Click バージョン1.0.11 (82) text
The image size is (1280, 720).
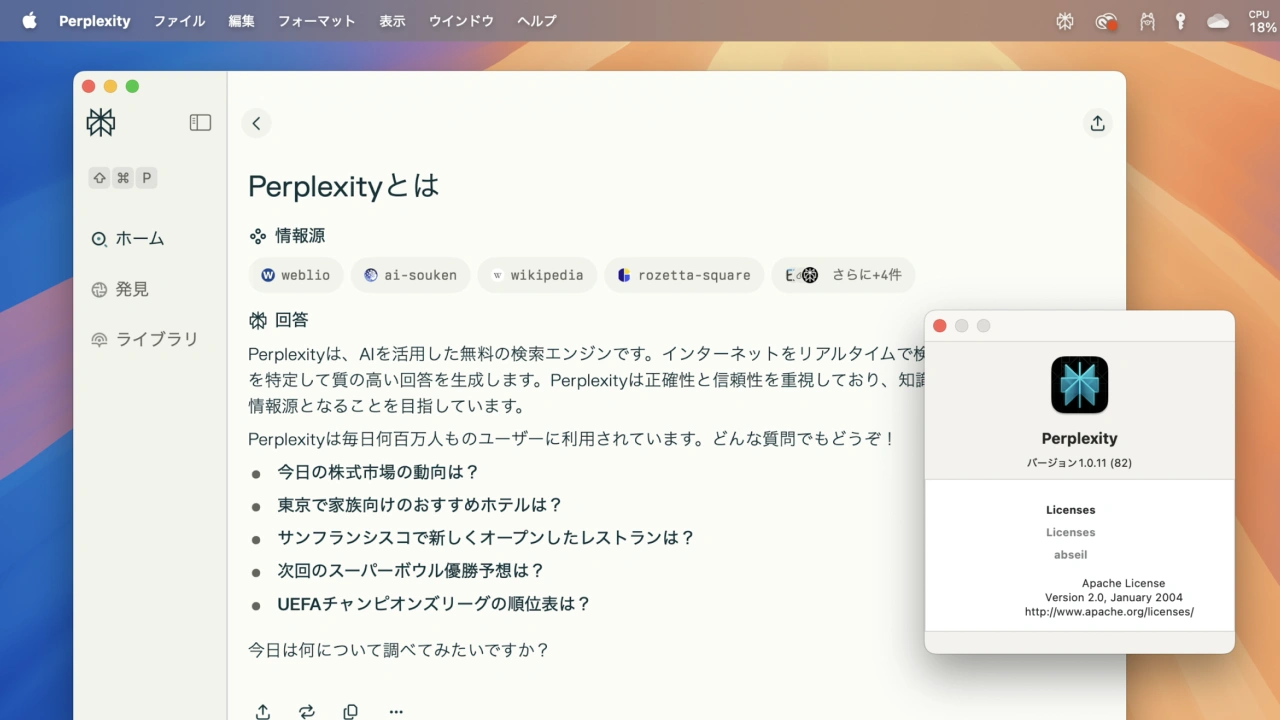(1079, 463)
